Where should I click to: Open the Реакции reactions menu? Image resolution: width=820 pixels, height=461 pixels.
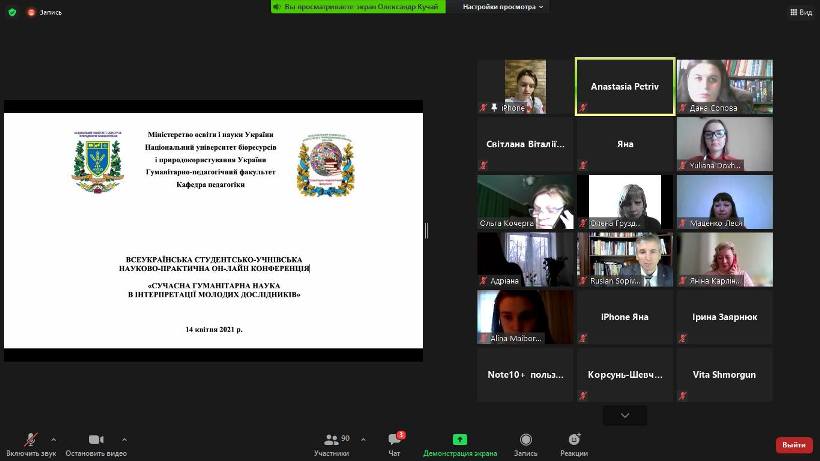click(574, 445)
